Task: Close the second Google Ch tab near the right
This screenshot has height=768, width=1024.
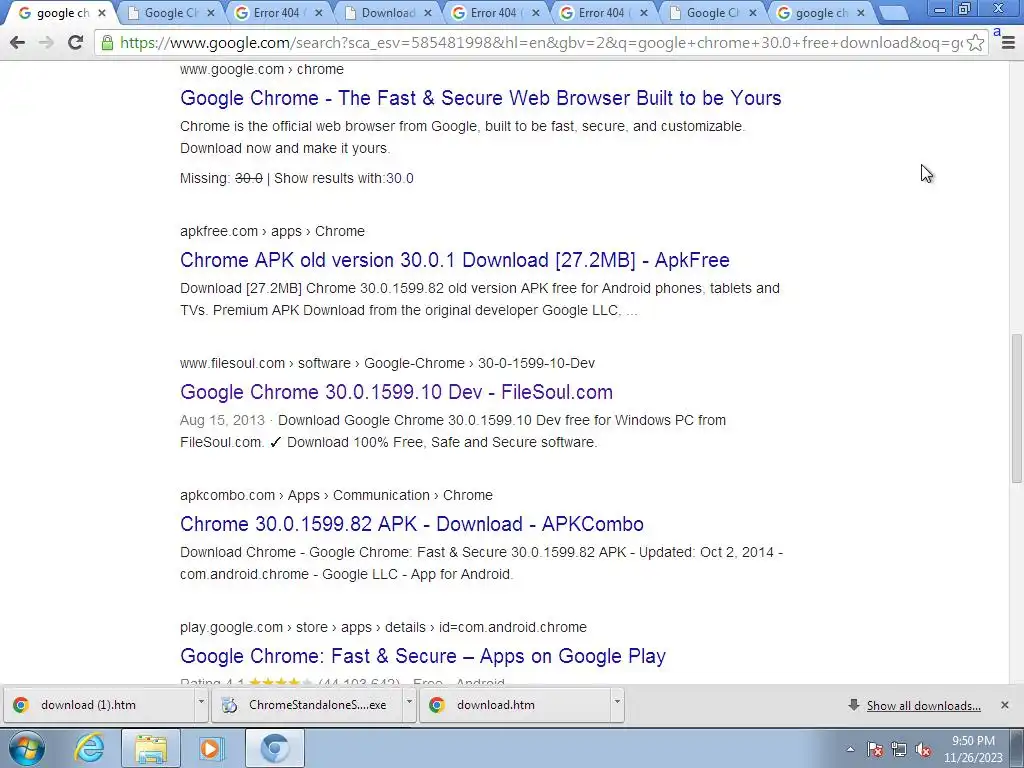Action: tap(752, 13)
